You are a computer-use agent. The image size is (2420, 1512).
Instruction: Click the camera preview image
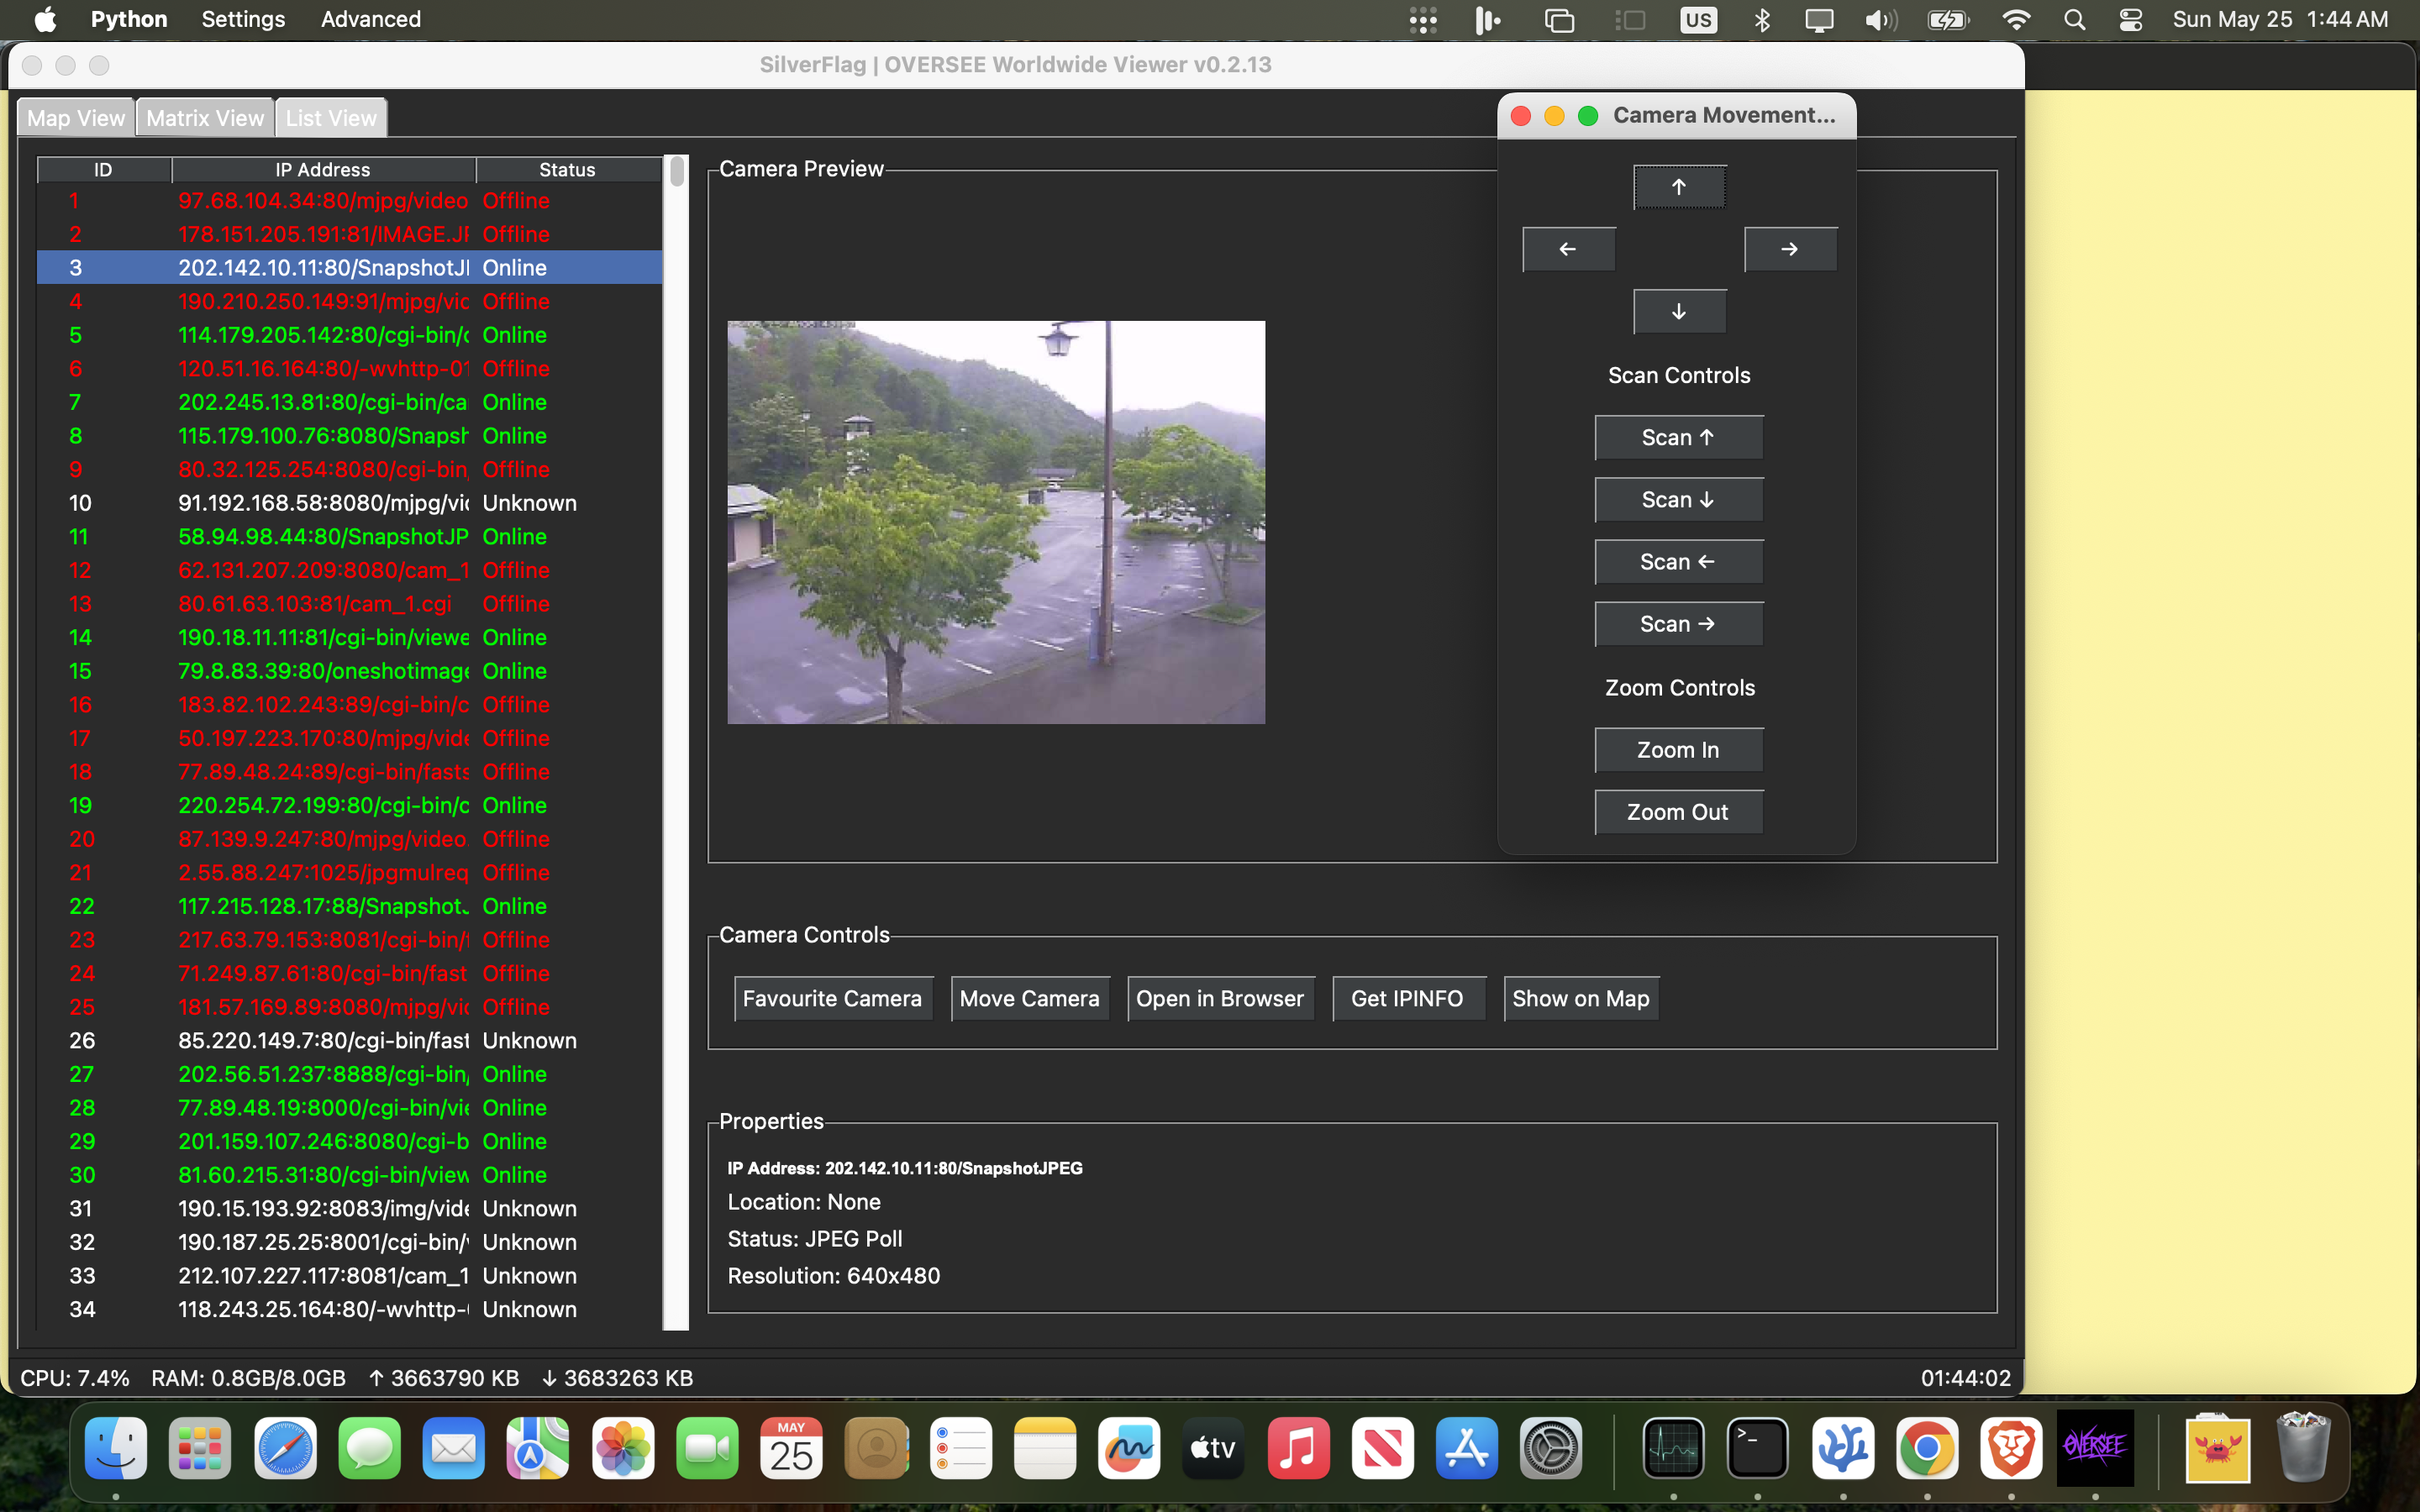point(996,522)
